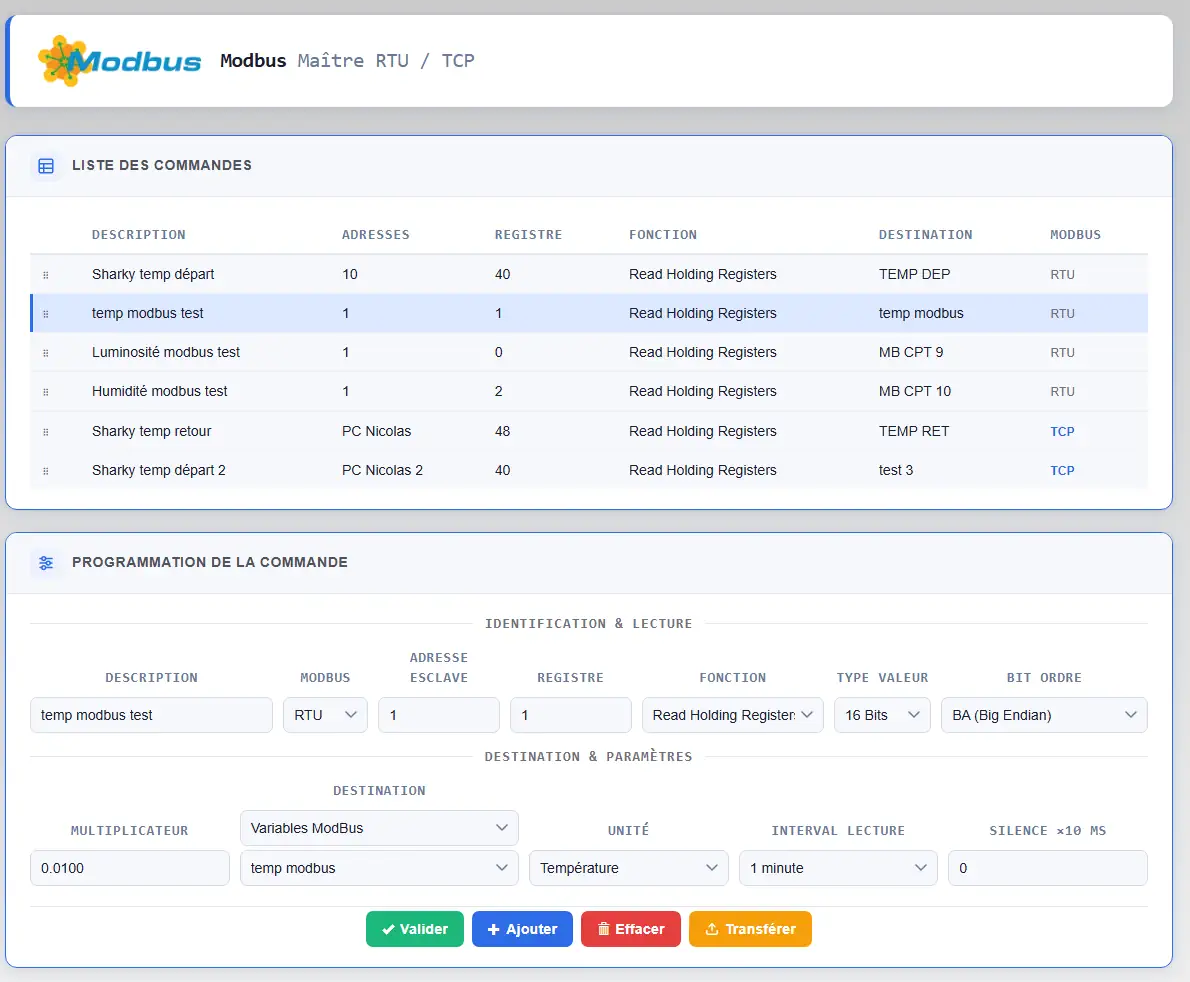Click the command programming sliders icon
The image size is (1190, 982).
46,562
